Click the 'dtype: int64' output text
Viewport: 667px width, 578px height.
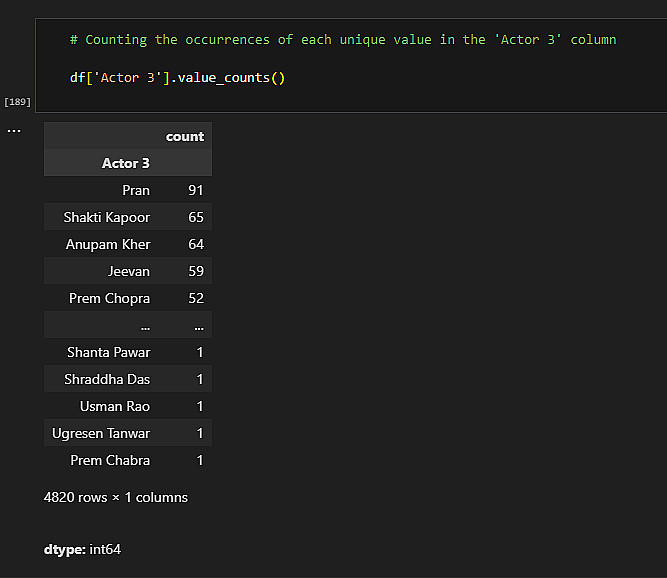(x=83, y=549)
